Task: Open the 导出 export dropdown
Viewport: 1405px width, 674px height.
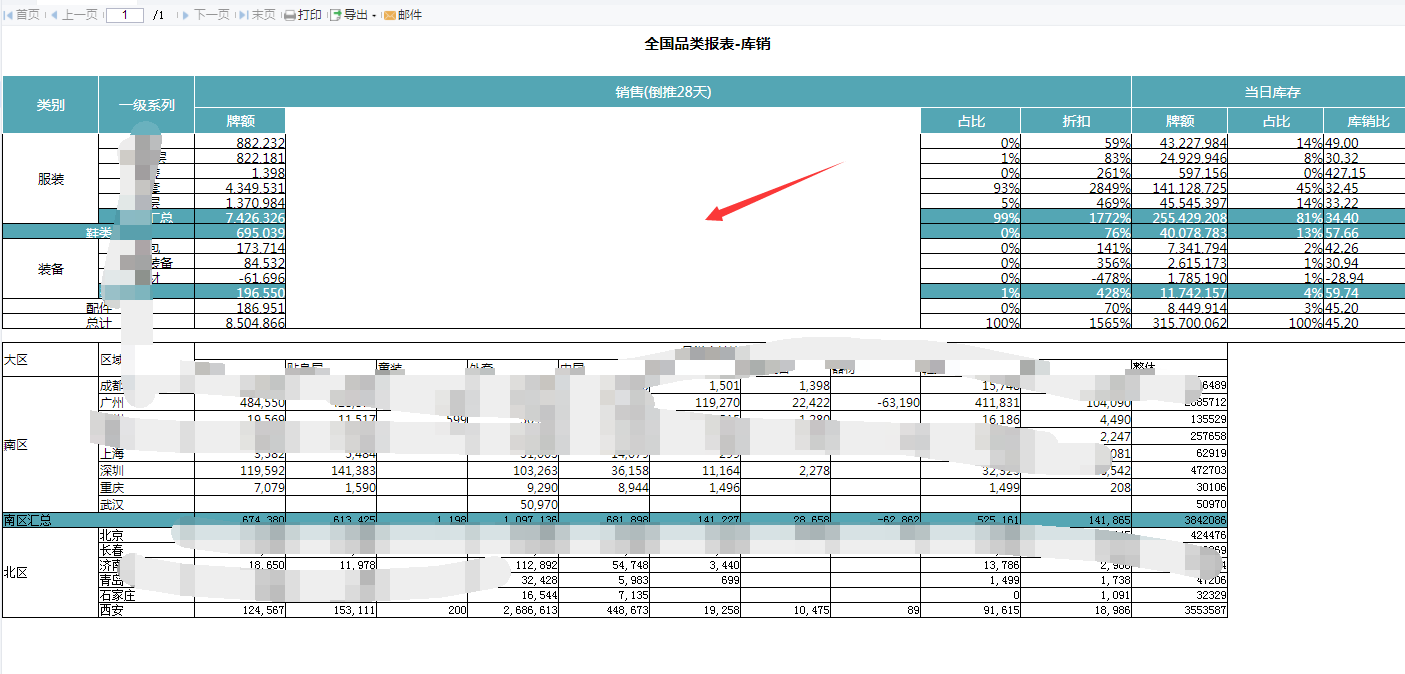Action: point(353,15)
